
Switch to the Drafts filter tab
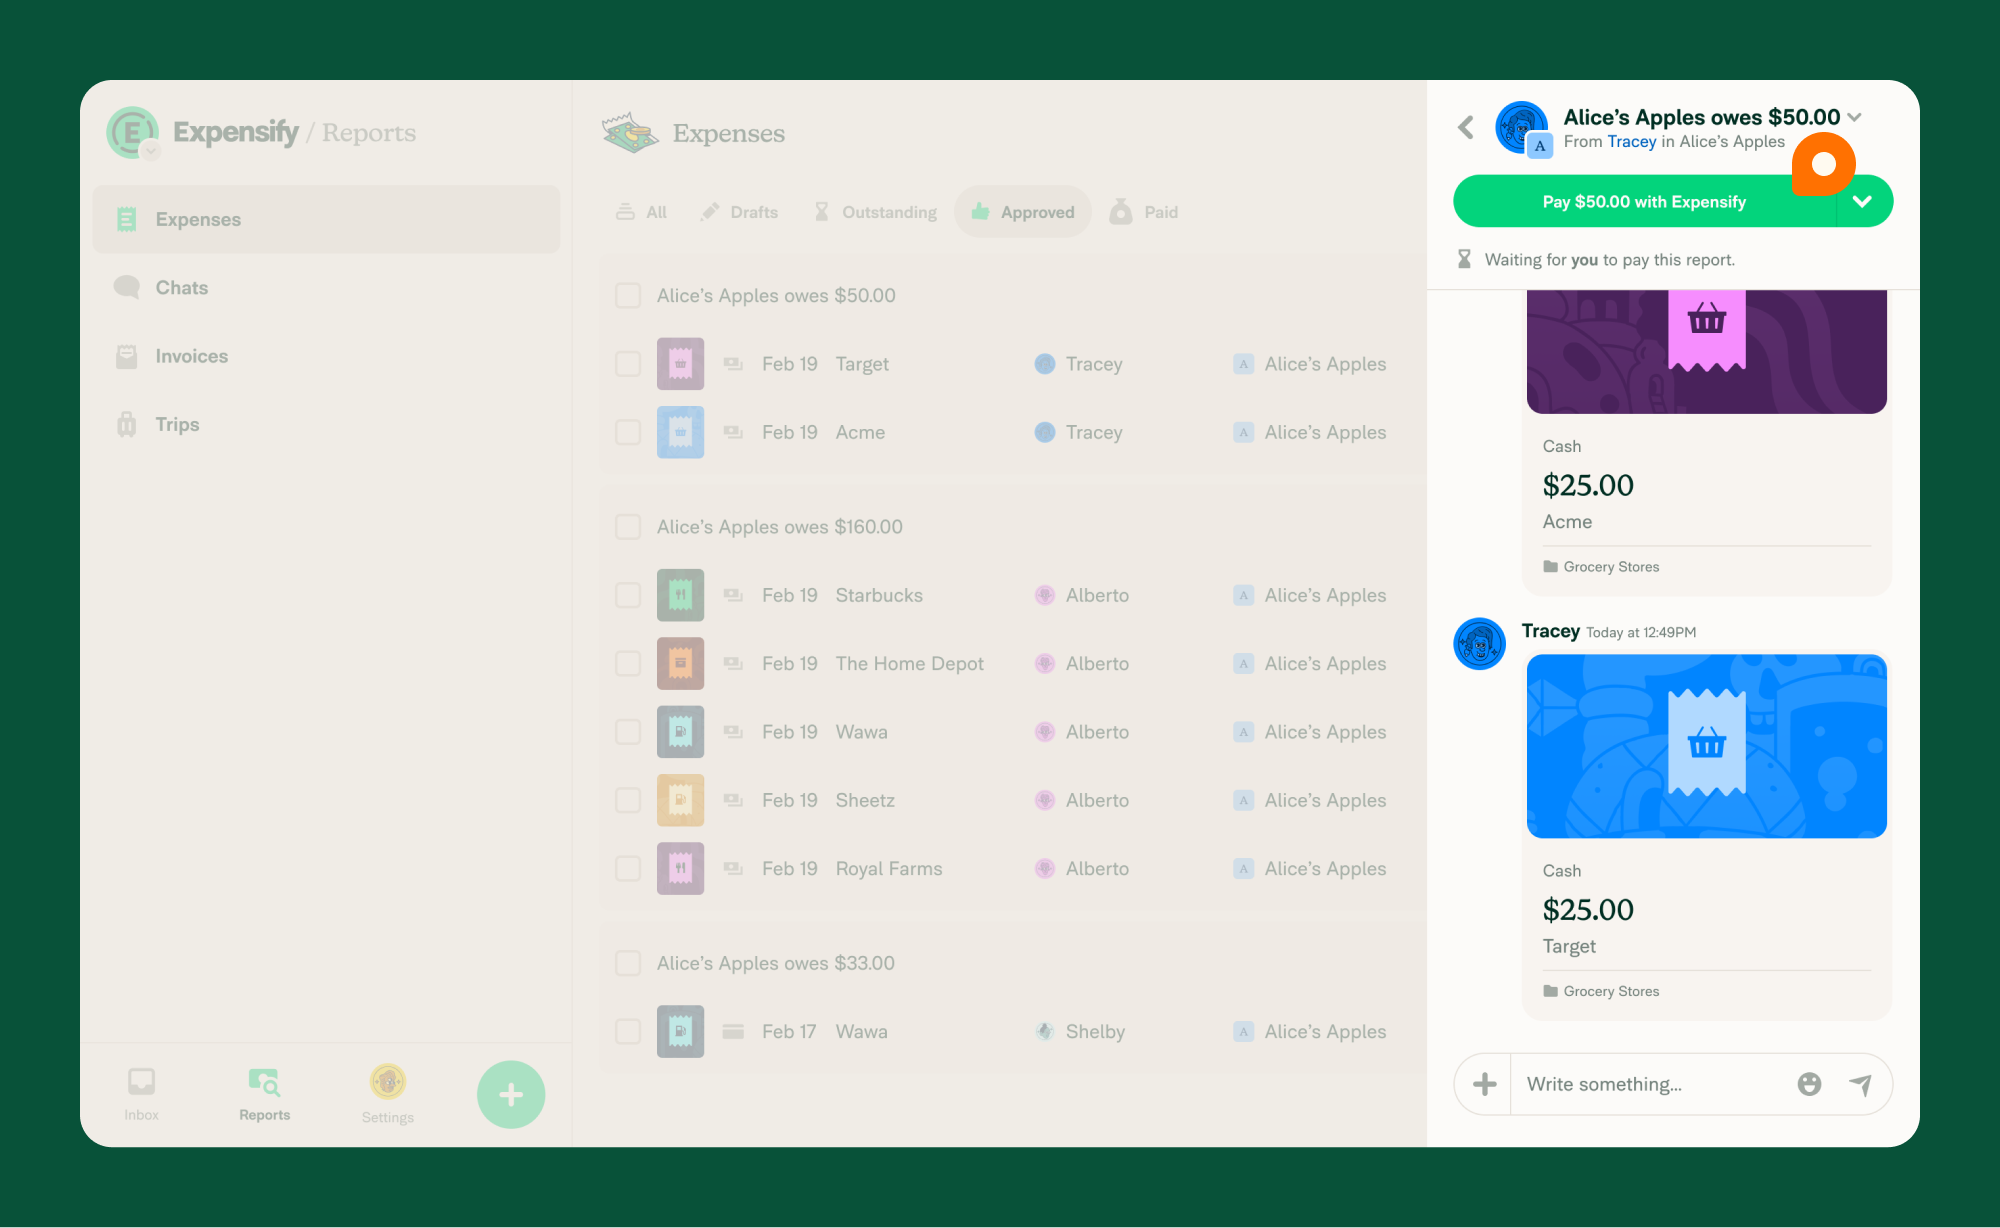click(740, 212)
